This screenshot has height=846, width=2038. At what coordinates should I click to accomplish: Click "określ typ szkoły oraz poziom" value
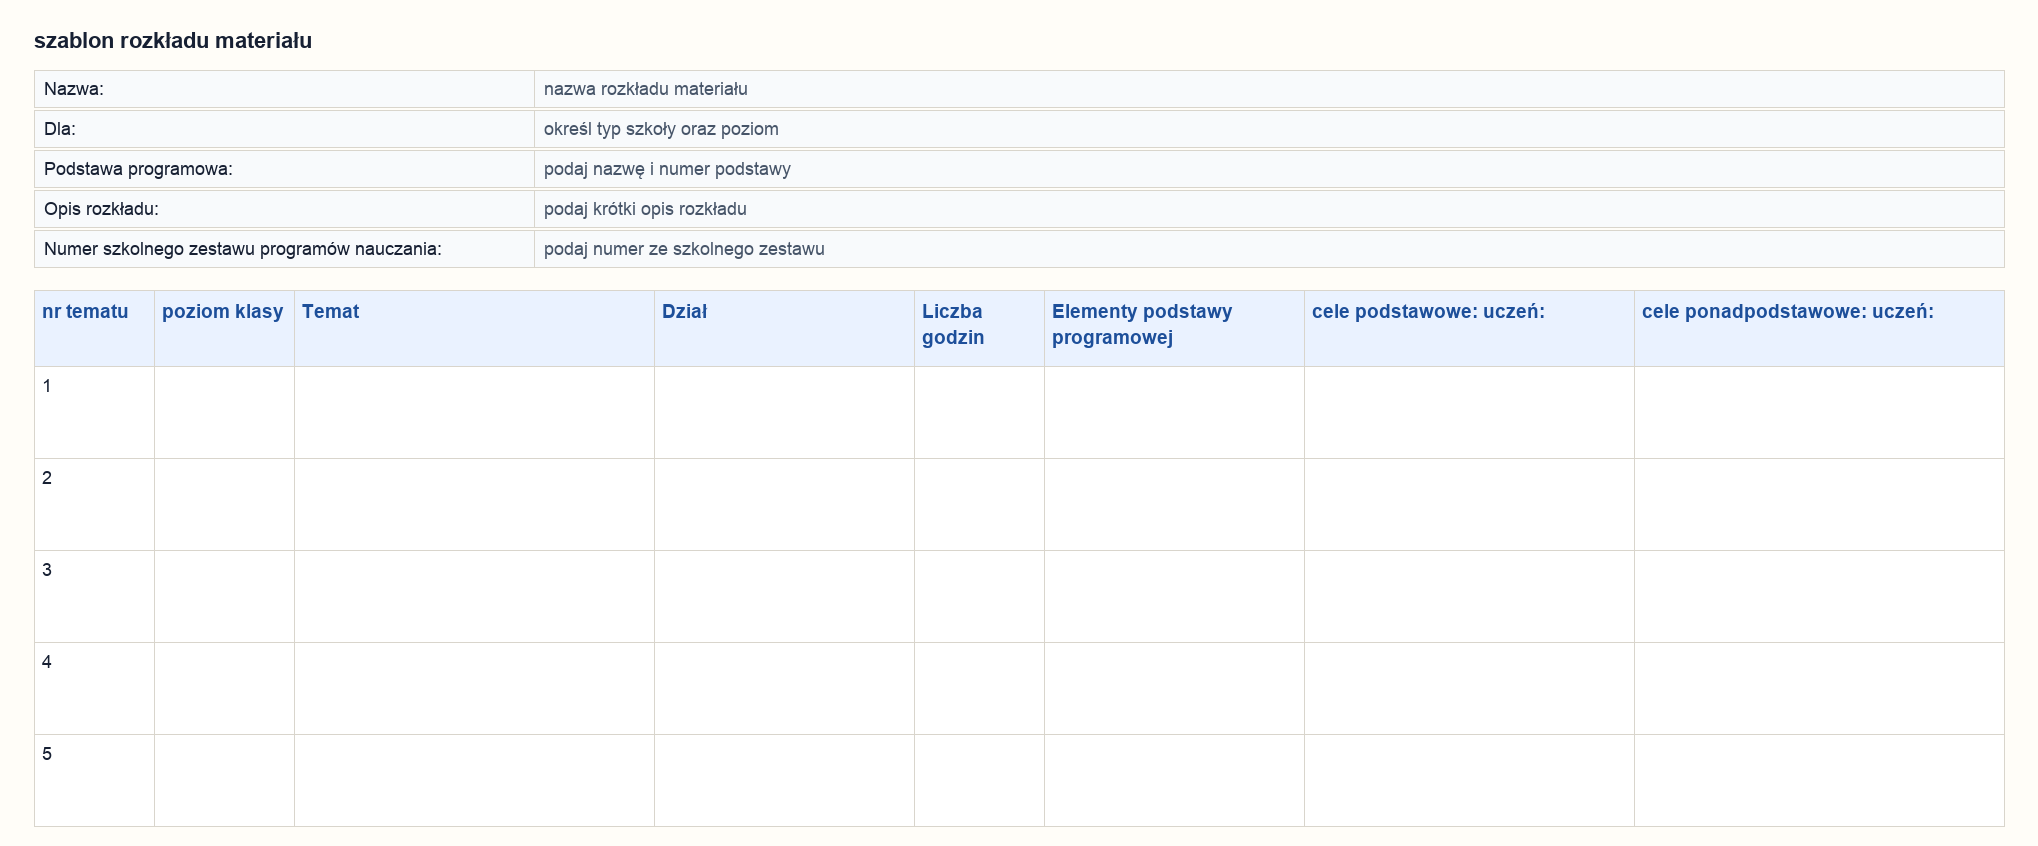point(661,129)
